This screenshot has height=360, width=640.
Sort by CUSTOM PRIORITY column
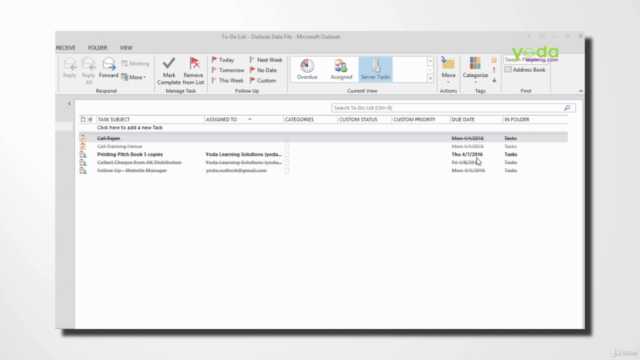coord(420,119)
